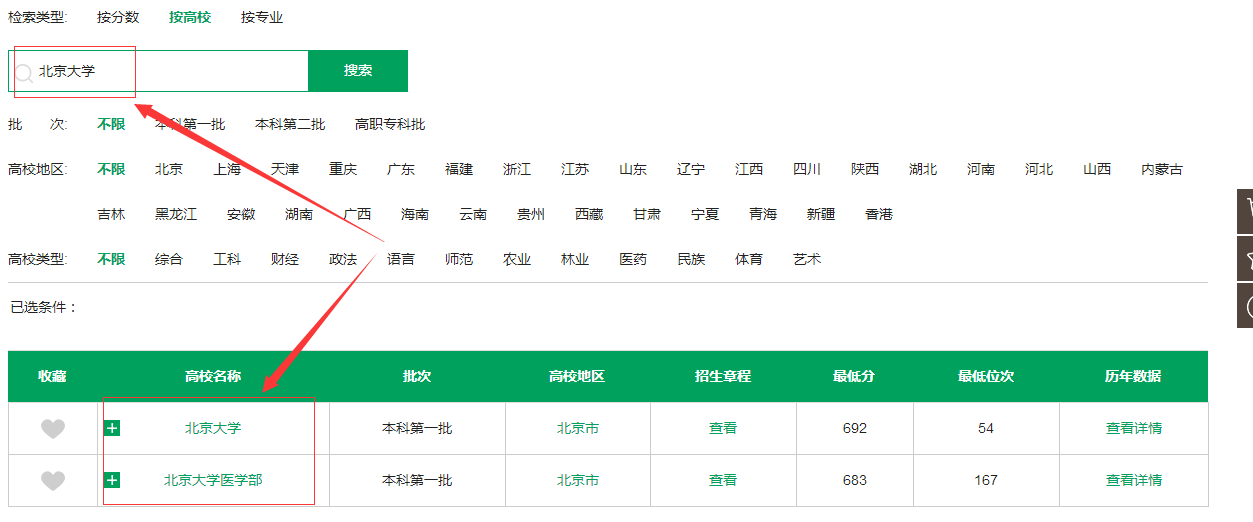Screen dimensions: 1253x522
Task: Filter school type by 艺术
Action: point(807,259)
